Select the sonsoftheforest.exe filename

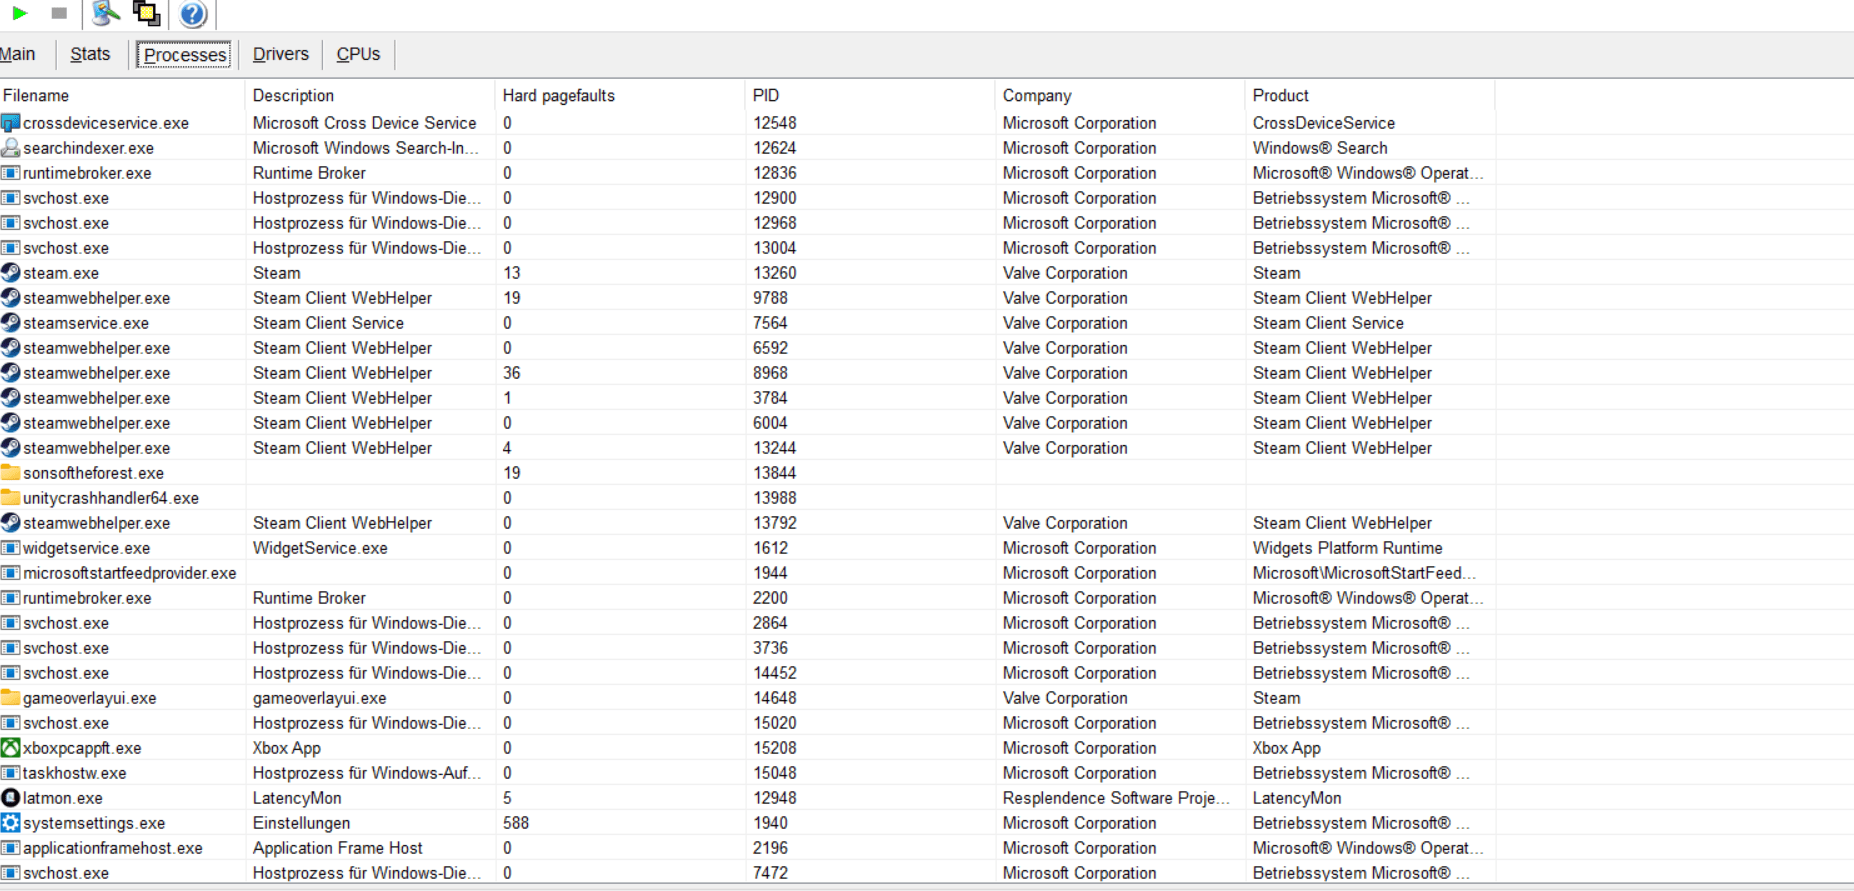94,473
